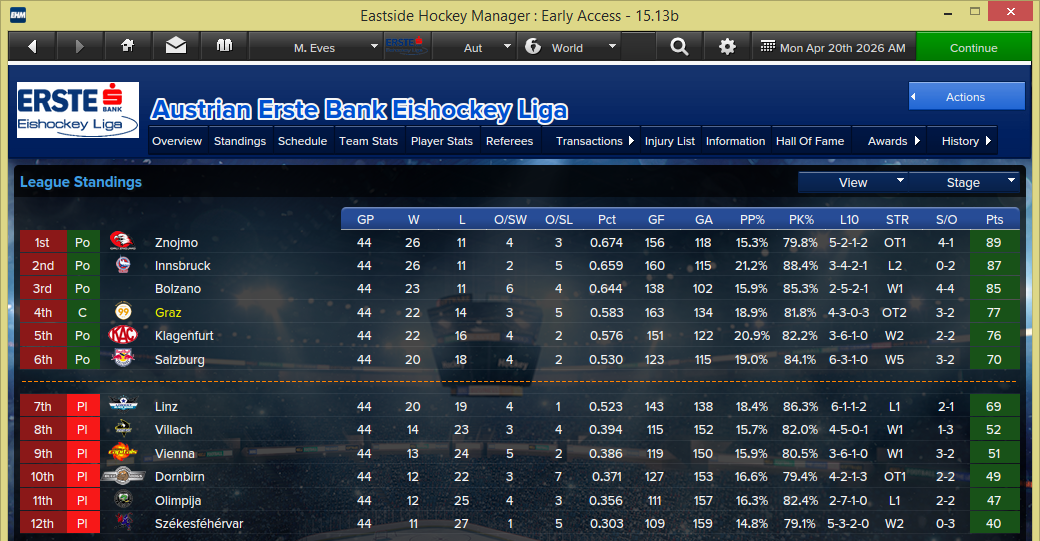Image resolution: width=1040 pixels, height=541 pixels.
Task: Open the Bolzano team link
Action: [178, 288]
